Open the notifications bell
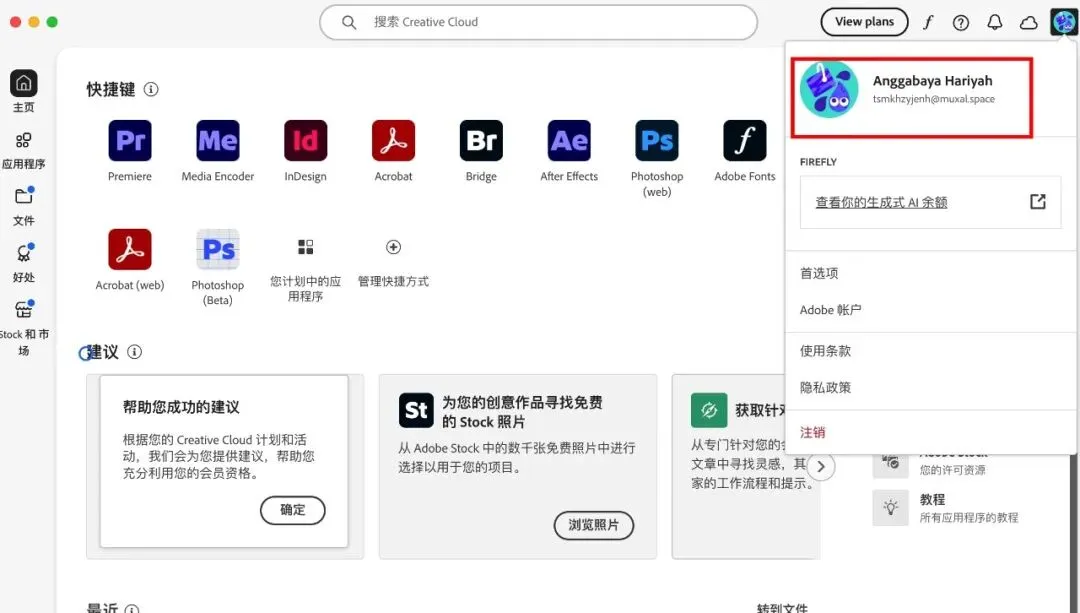This screenshot has width=1080, height=613. 995,22
